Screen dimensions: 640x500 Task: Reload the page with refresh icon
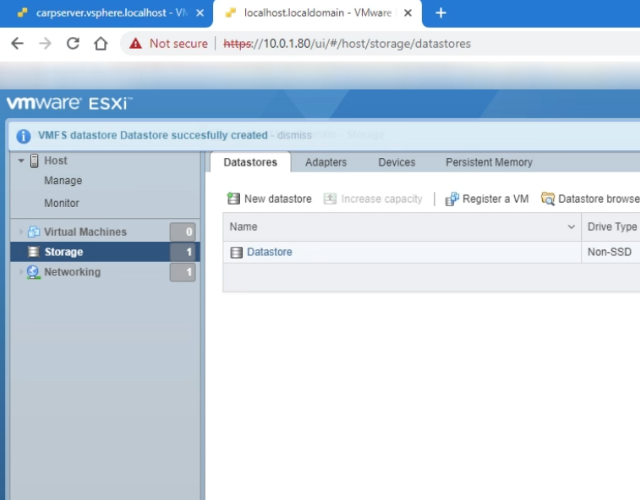(x=73, y=43)
